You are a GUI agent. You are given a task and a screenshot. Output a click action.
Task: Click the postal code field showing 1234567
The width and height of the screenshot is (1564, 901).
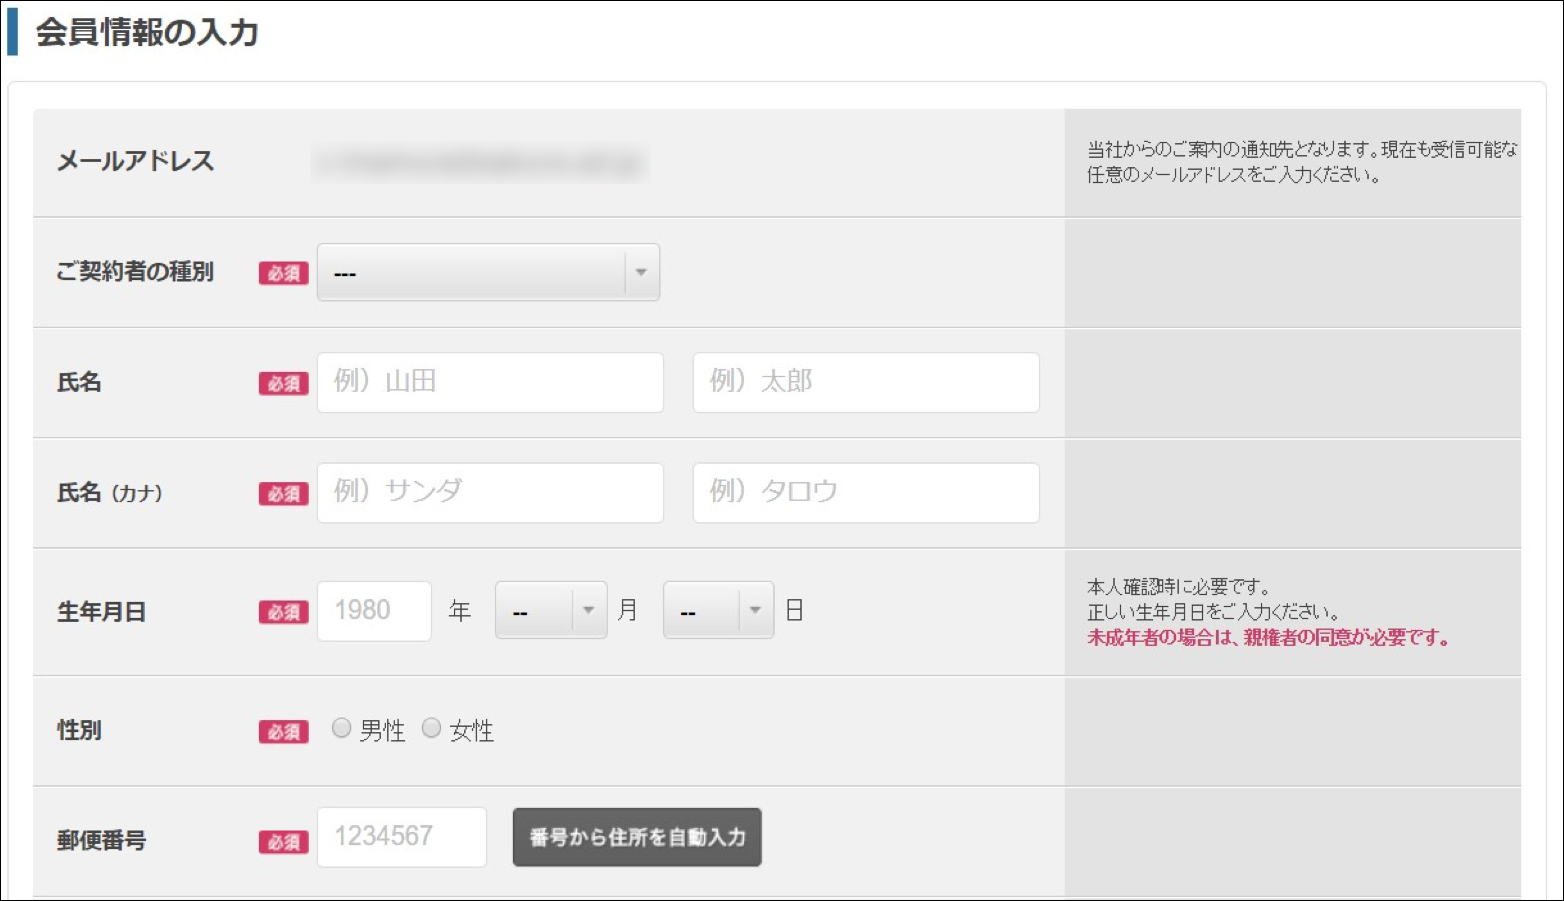tap(402, 837)
